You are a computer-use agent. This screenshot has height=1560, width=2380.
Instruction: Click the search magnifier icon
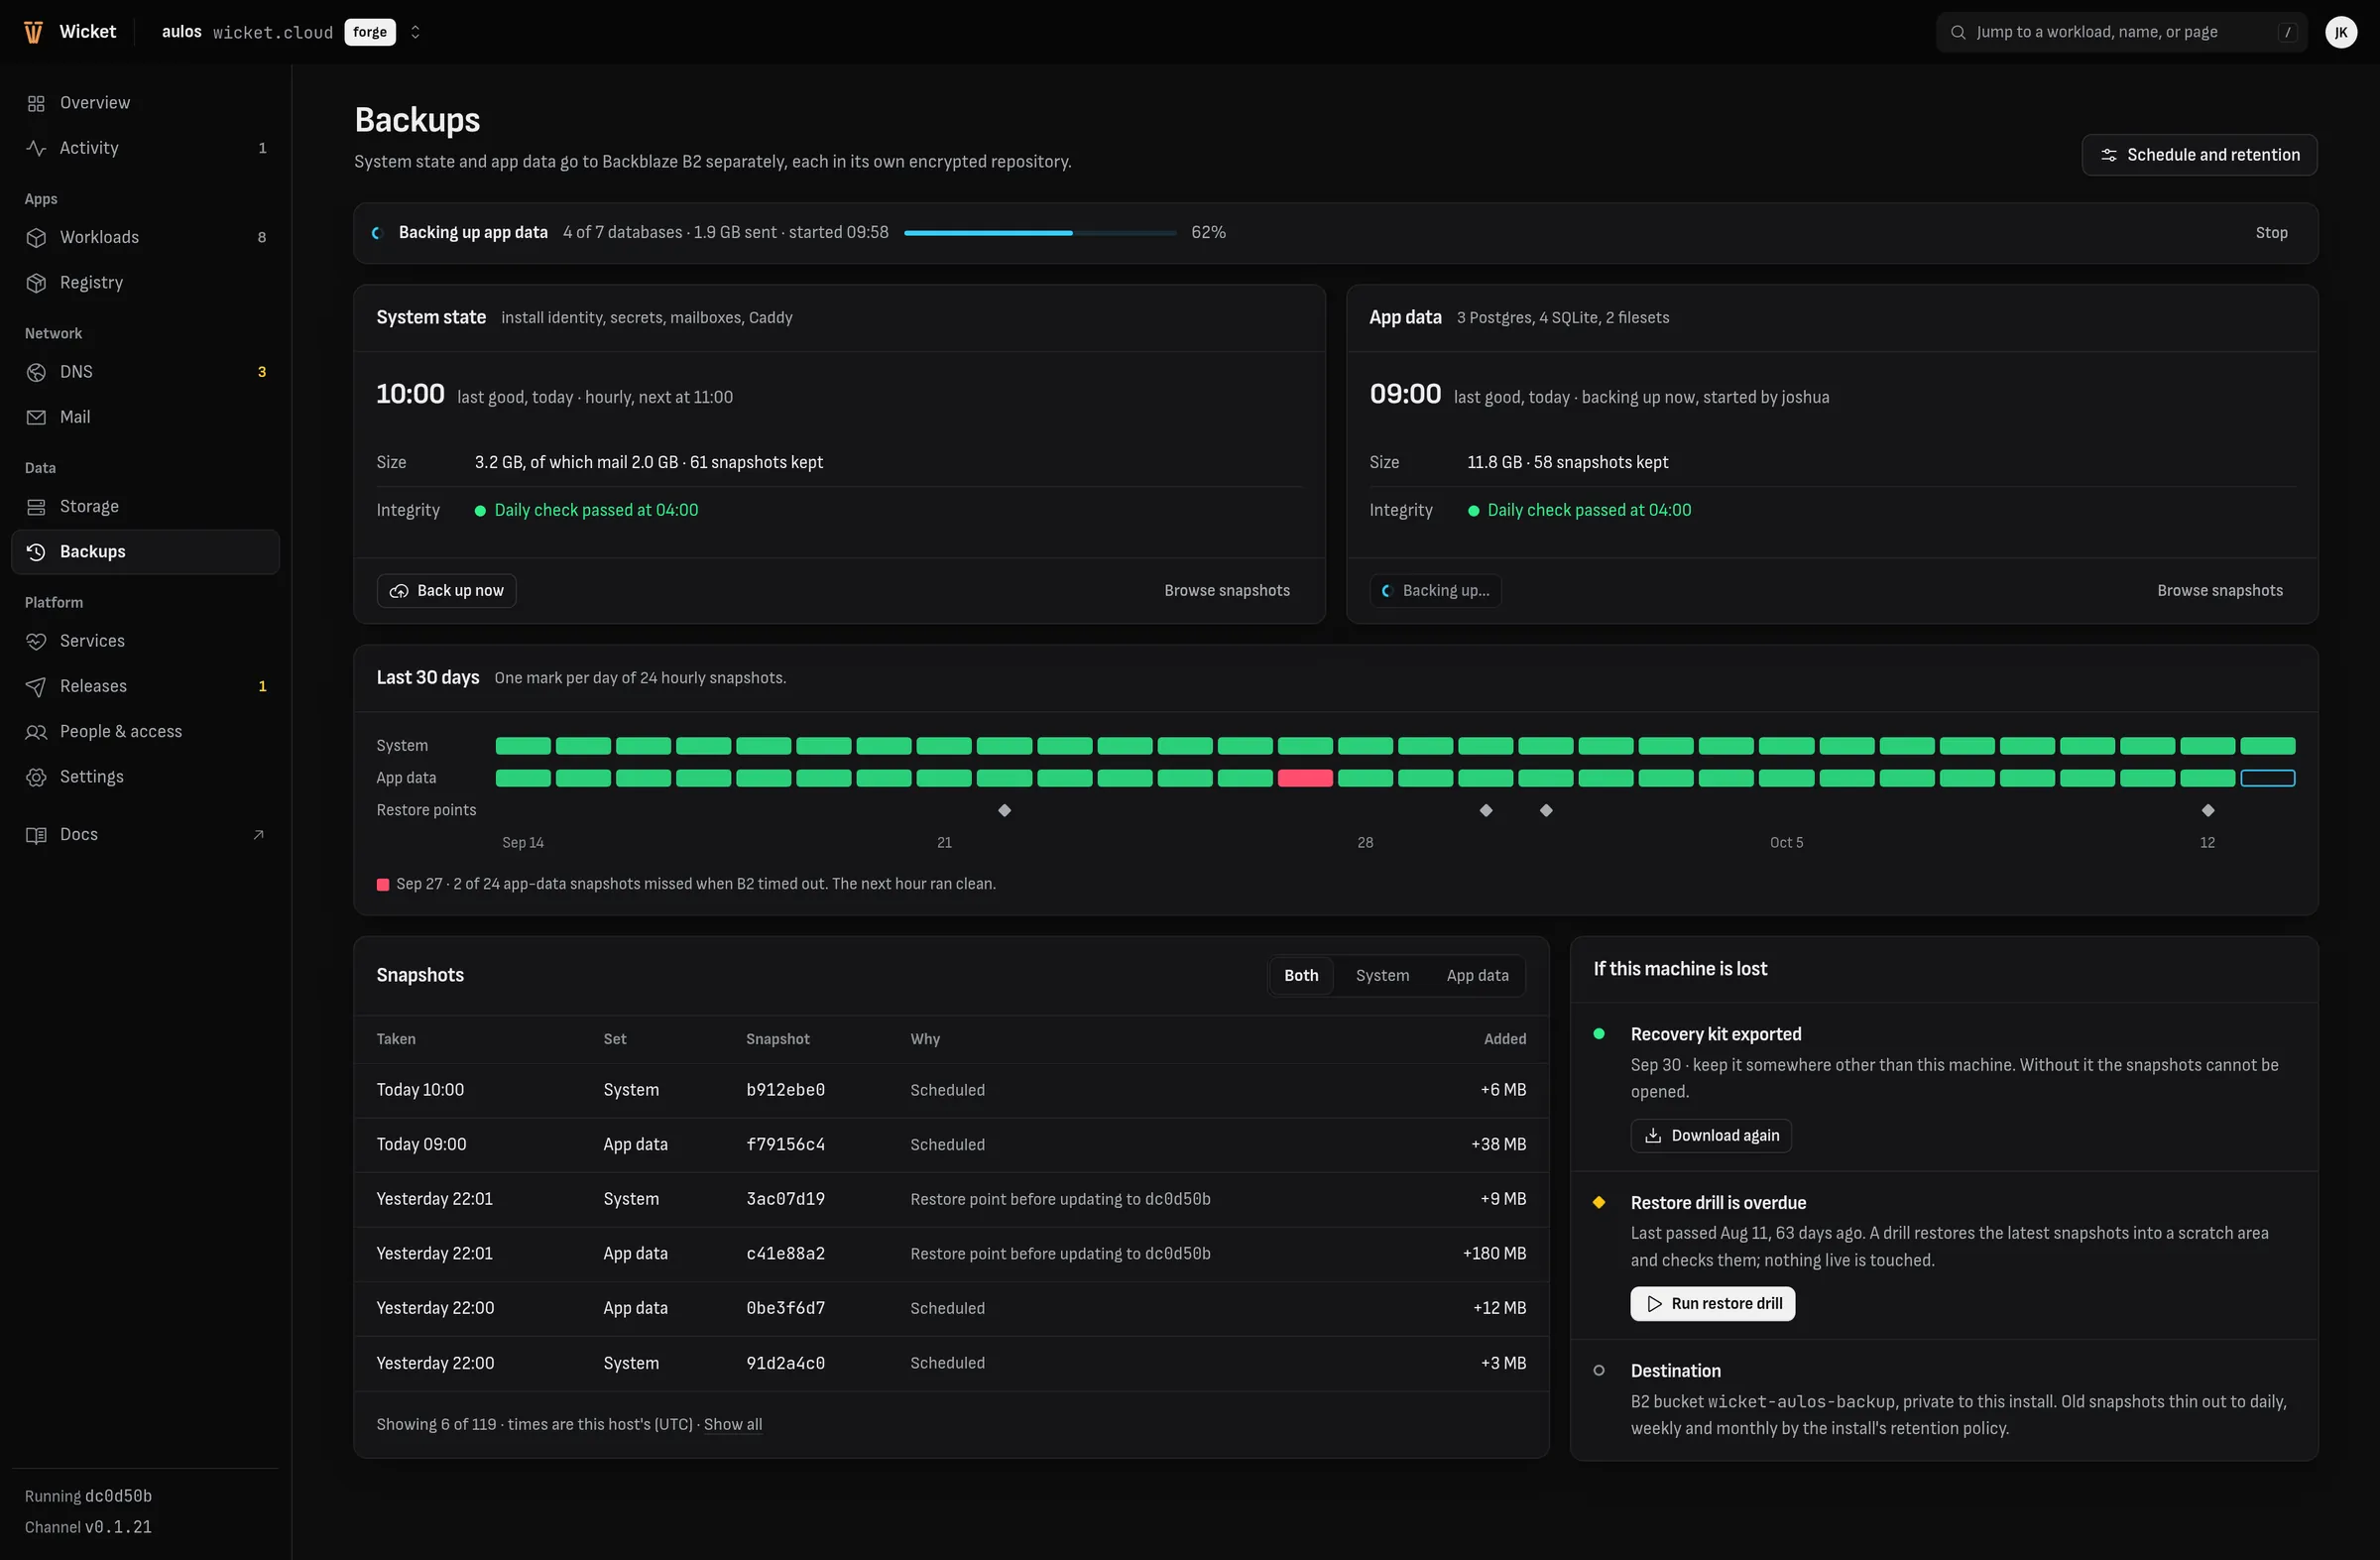pos(1958,32)
